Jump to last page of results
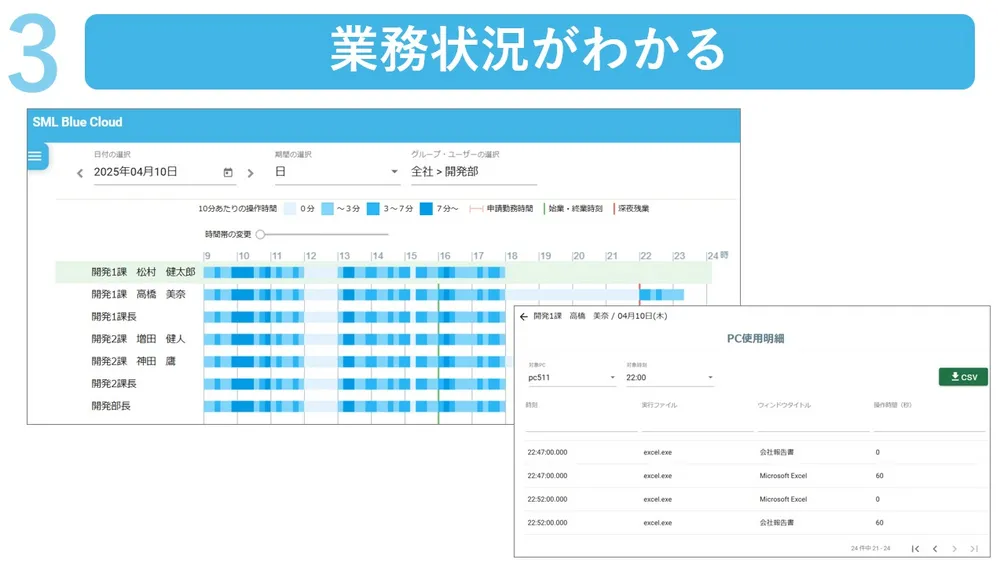Screen dimensions: 1000x563 [974, 548]
